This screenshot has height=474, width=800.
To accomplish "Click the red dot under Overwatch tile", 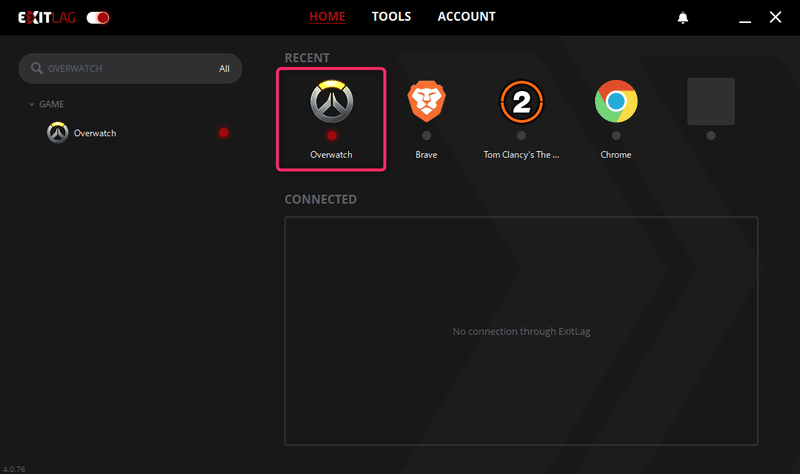I will pyautogui.click(x=332, y=136).
